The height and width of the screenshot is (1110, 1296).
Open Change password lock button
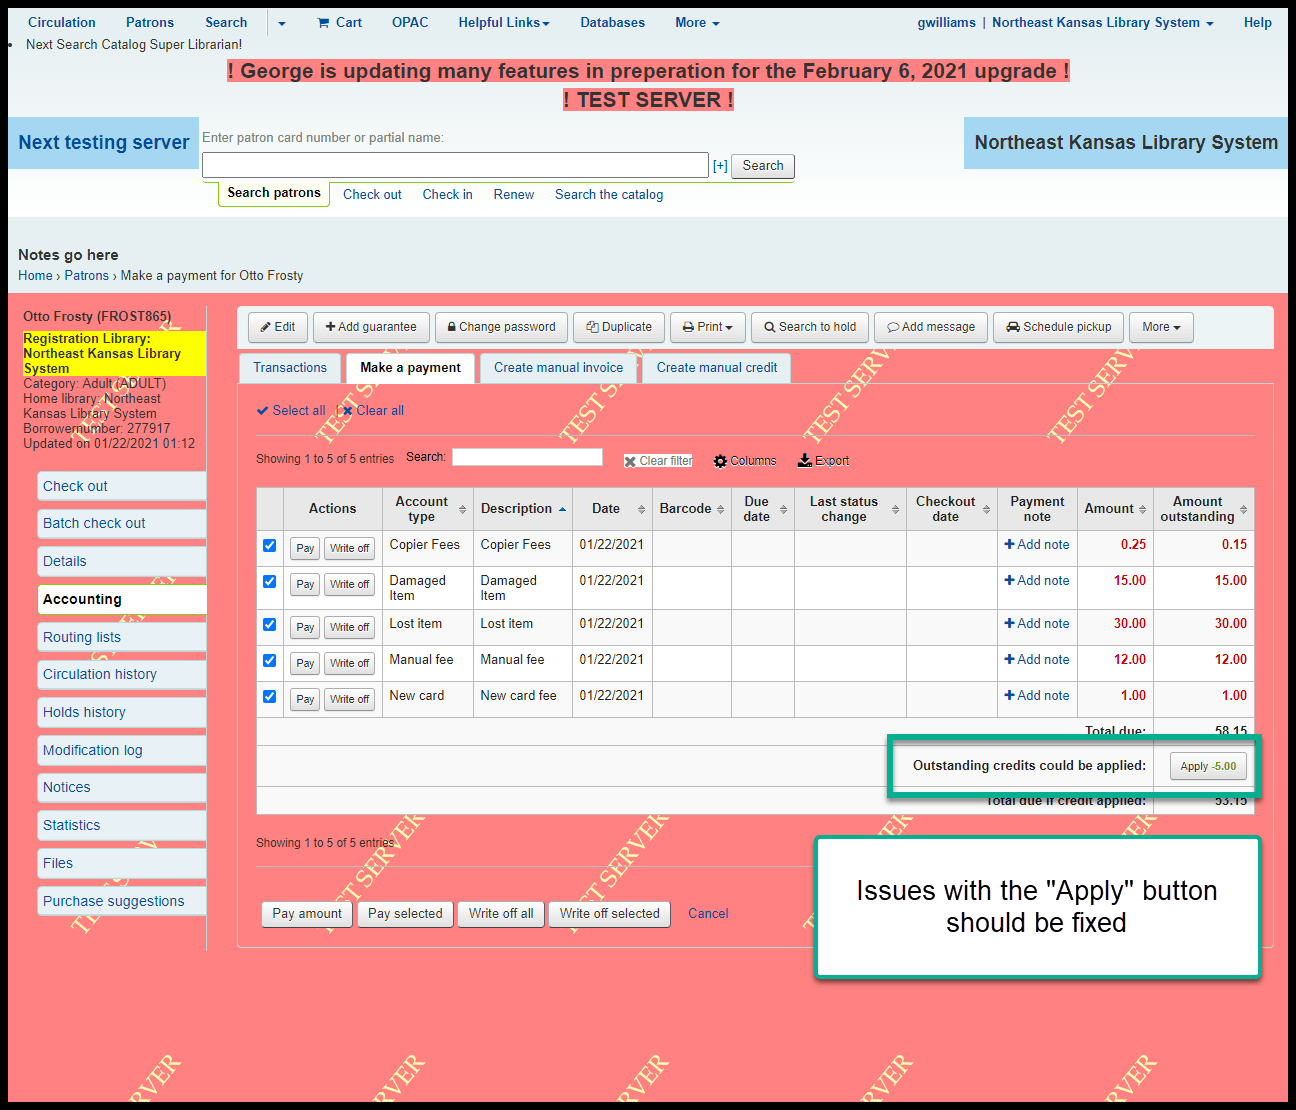(501, 327)
